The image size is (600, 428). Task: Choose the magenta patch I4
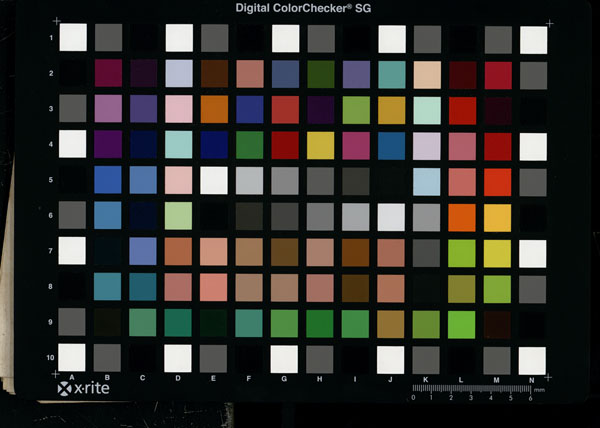point(356,146)
